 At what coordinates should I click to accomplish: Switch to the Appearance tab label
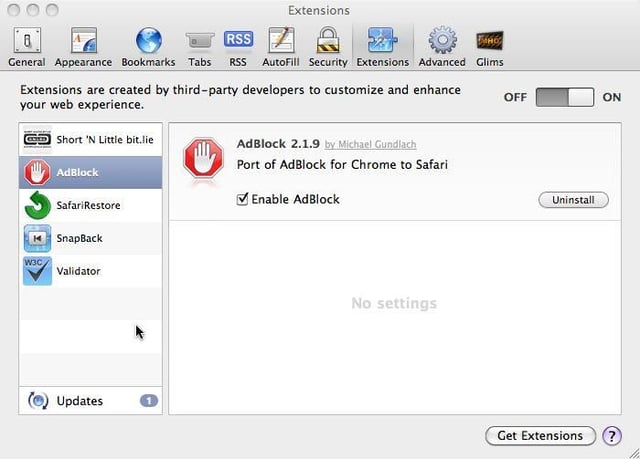83,62
